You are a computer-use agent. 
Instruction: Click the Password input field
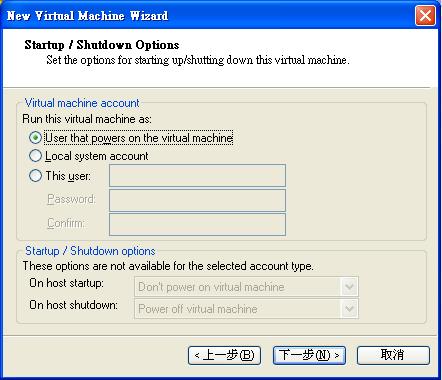click(197, 200)
